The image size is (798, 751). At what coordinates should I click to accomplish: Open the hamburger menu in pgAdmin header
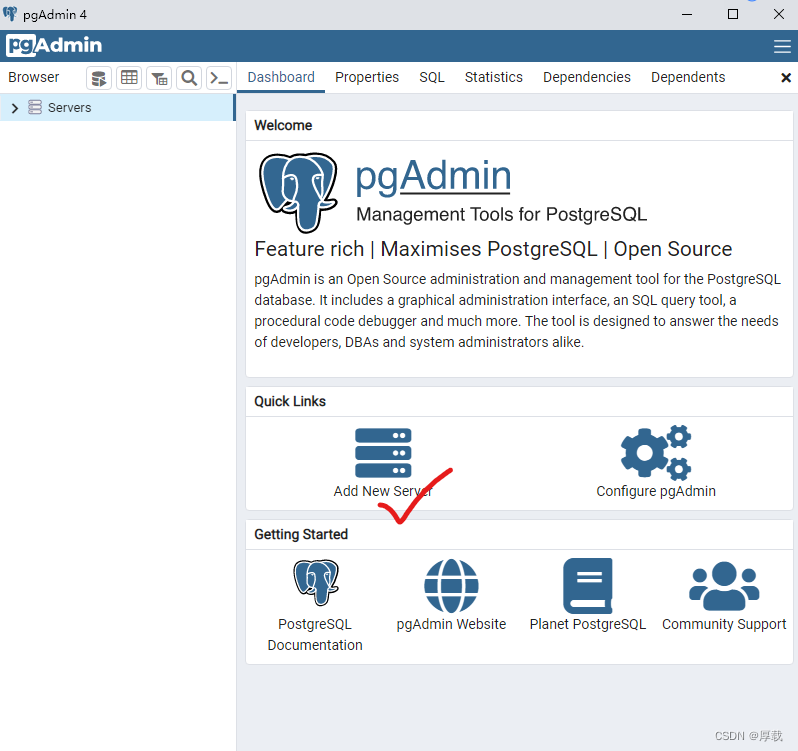point(782,46)
